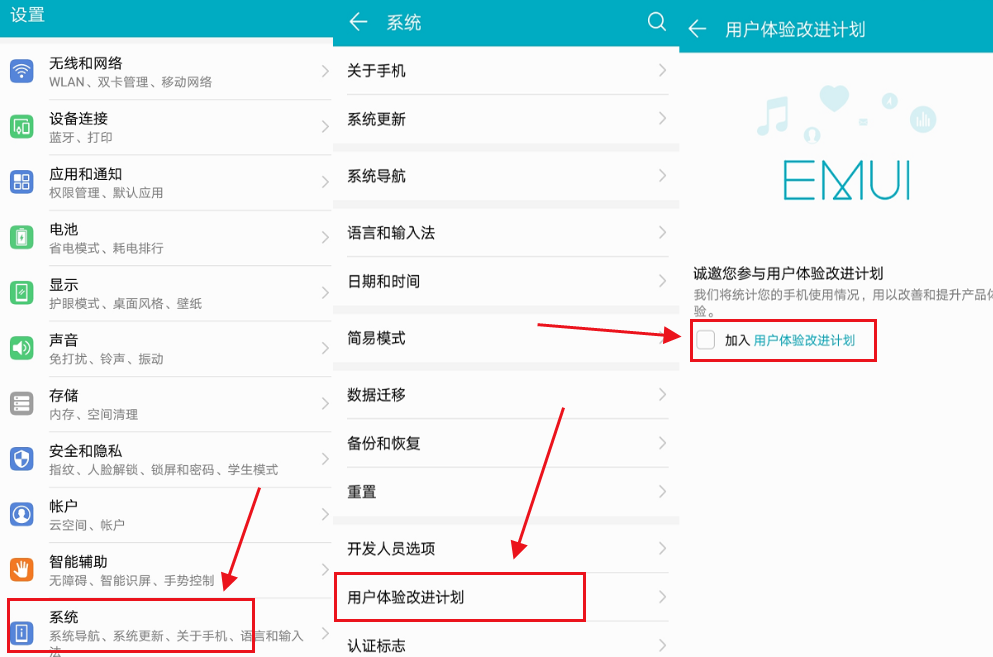Screen dimensions: 993x657
Task: Open 安全和隐私 settings
Action: point(167,459)
